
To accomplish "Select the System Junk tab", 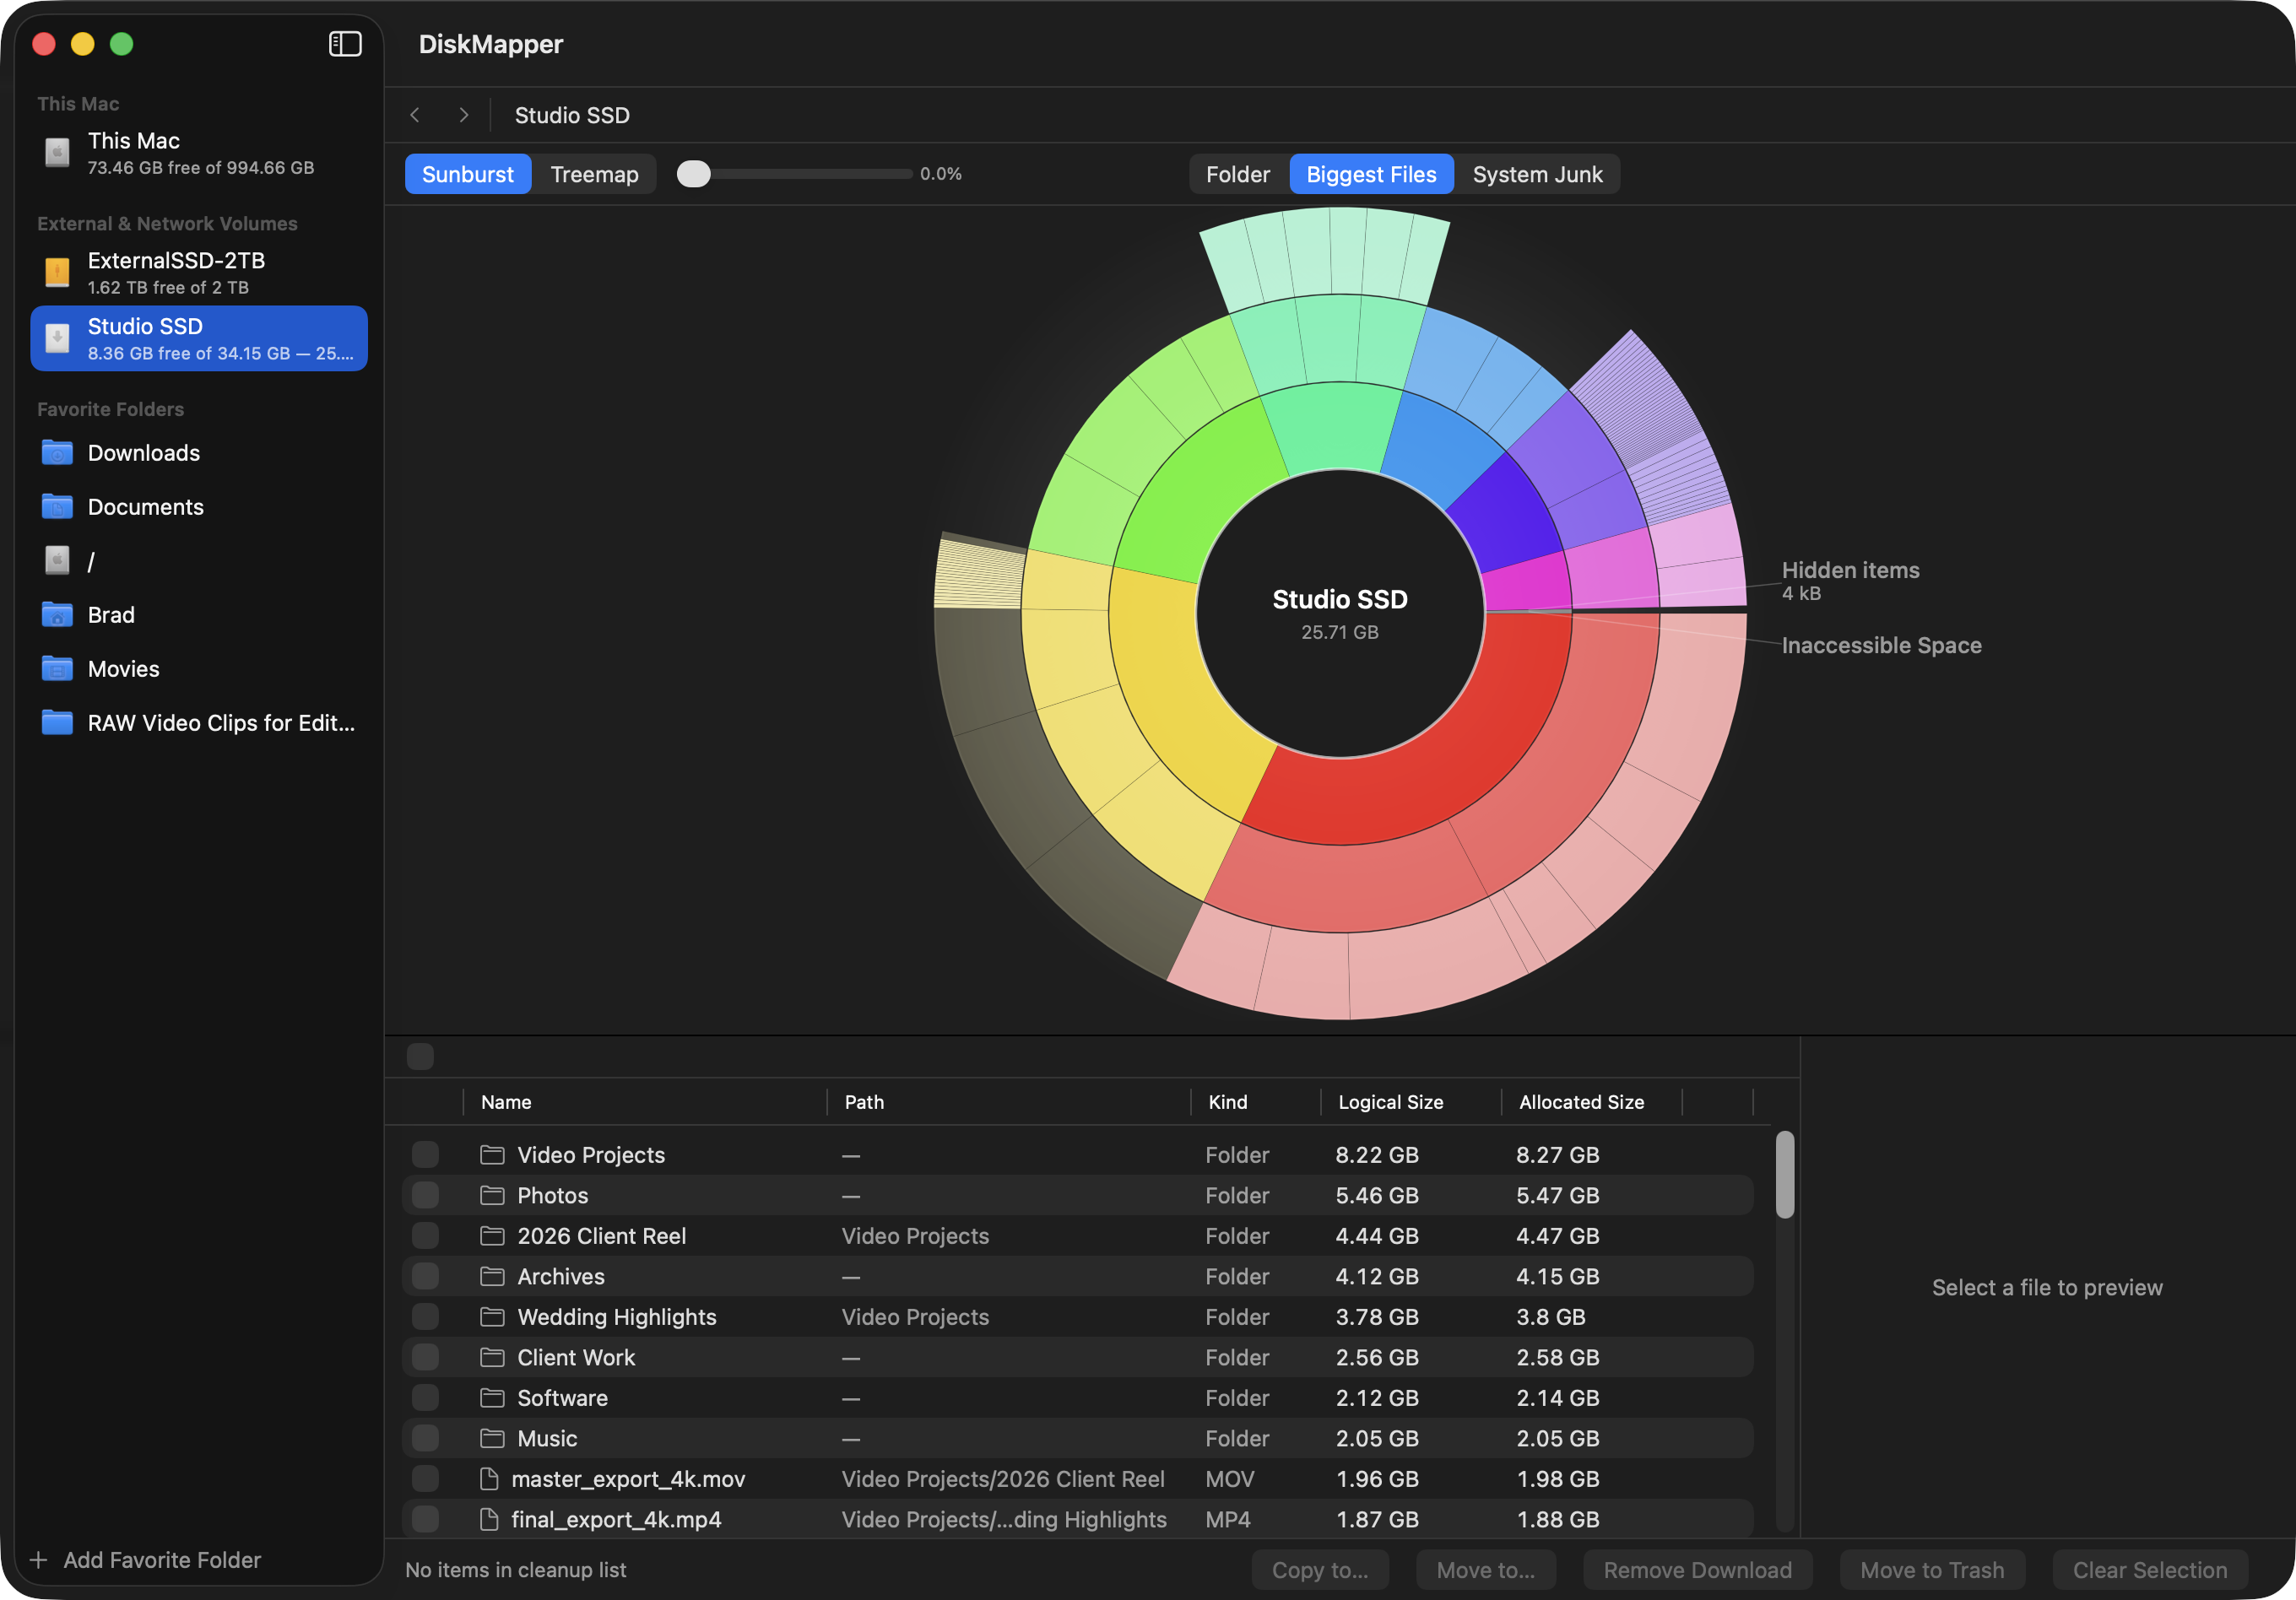I will (1537, 174).
